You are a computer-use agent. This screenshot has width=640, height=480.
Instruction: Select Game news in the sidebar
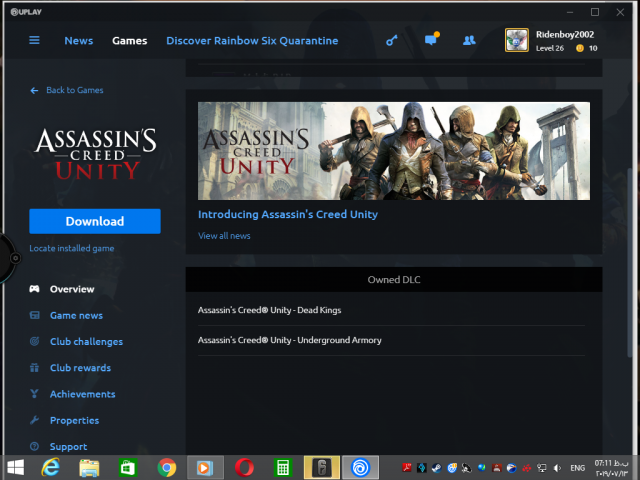pyautogui.click(x=76, y=315)
